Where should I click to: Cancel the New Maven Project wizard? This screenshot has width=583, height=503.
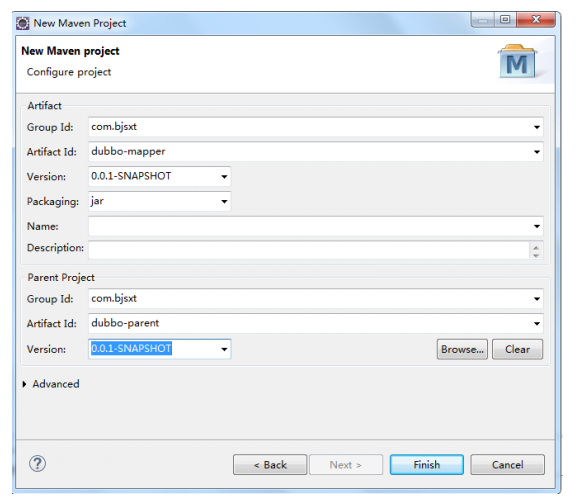coord(508,465)
